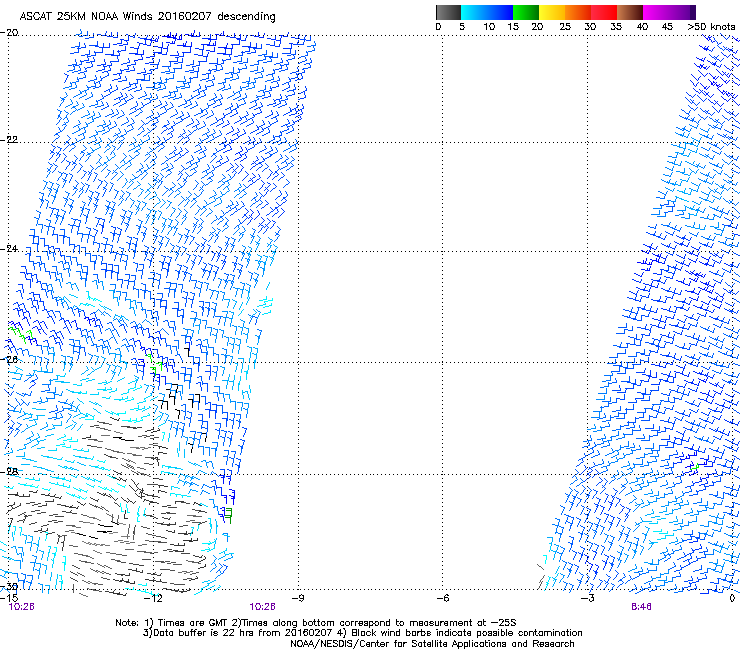The height and width of the screenshot is (650, 740).
Task: Click the 8:48 swath time label
Action: [x=641, y=607]
